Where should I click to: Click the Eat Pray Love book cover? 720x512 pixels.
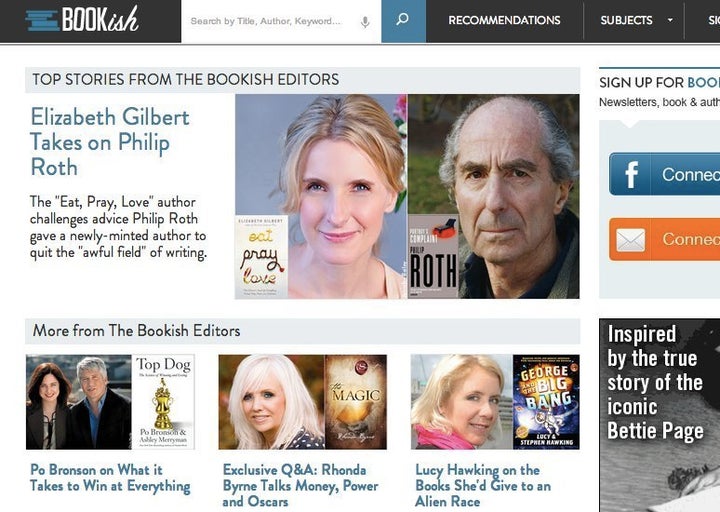click(x=261, y=257)
